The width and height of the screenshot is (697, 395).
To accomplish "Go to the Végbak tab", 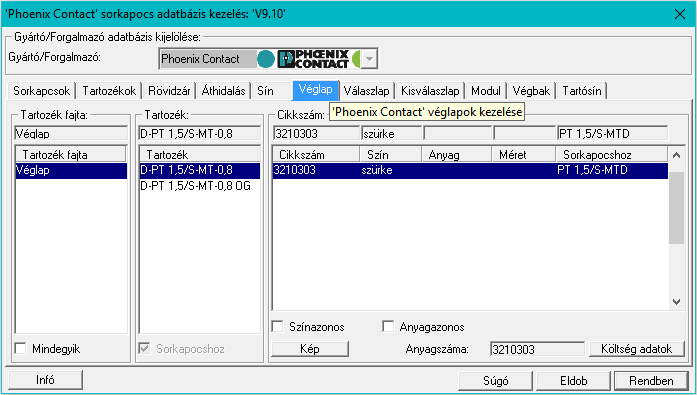I will pos(531,91).
